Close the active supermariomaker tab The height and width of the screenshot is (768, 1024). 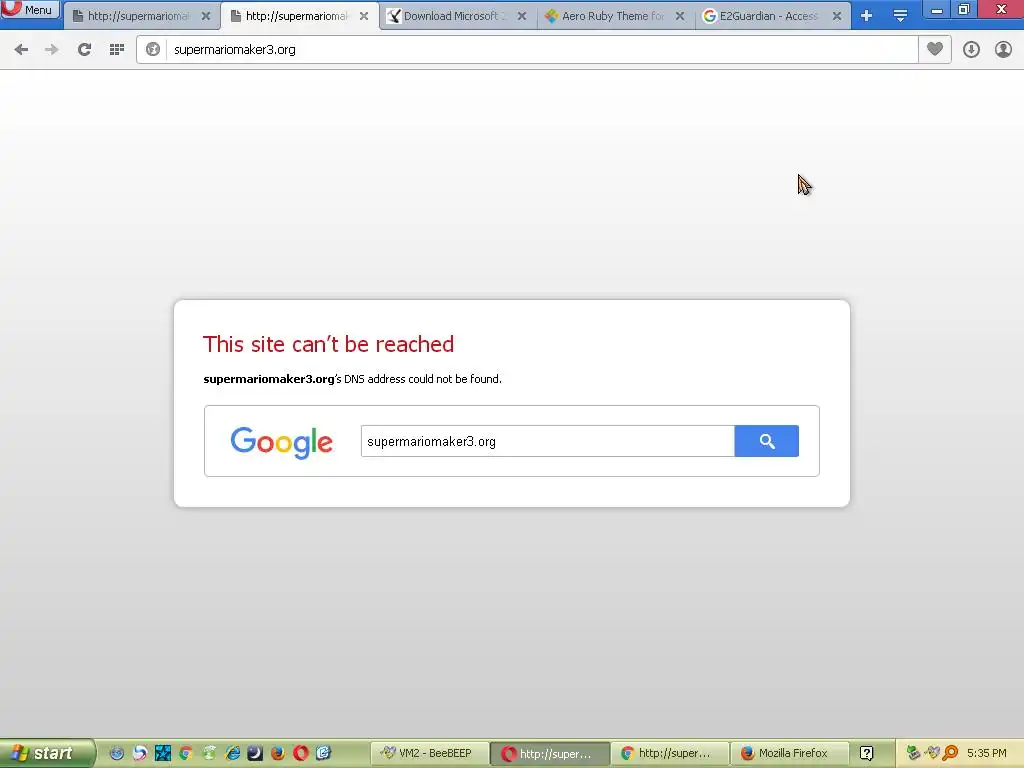[x=364, y=16]
